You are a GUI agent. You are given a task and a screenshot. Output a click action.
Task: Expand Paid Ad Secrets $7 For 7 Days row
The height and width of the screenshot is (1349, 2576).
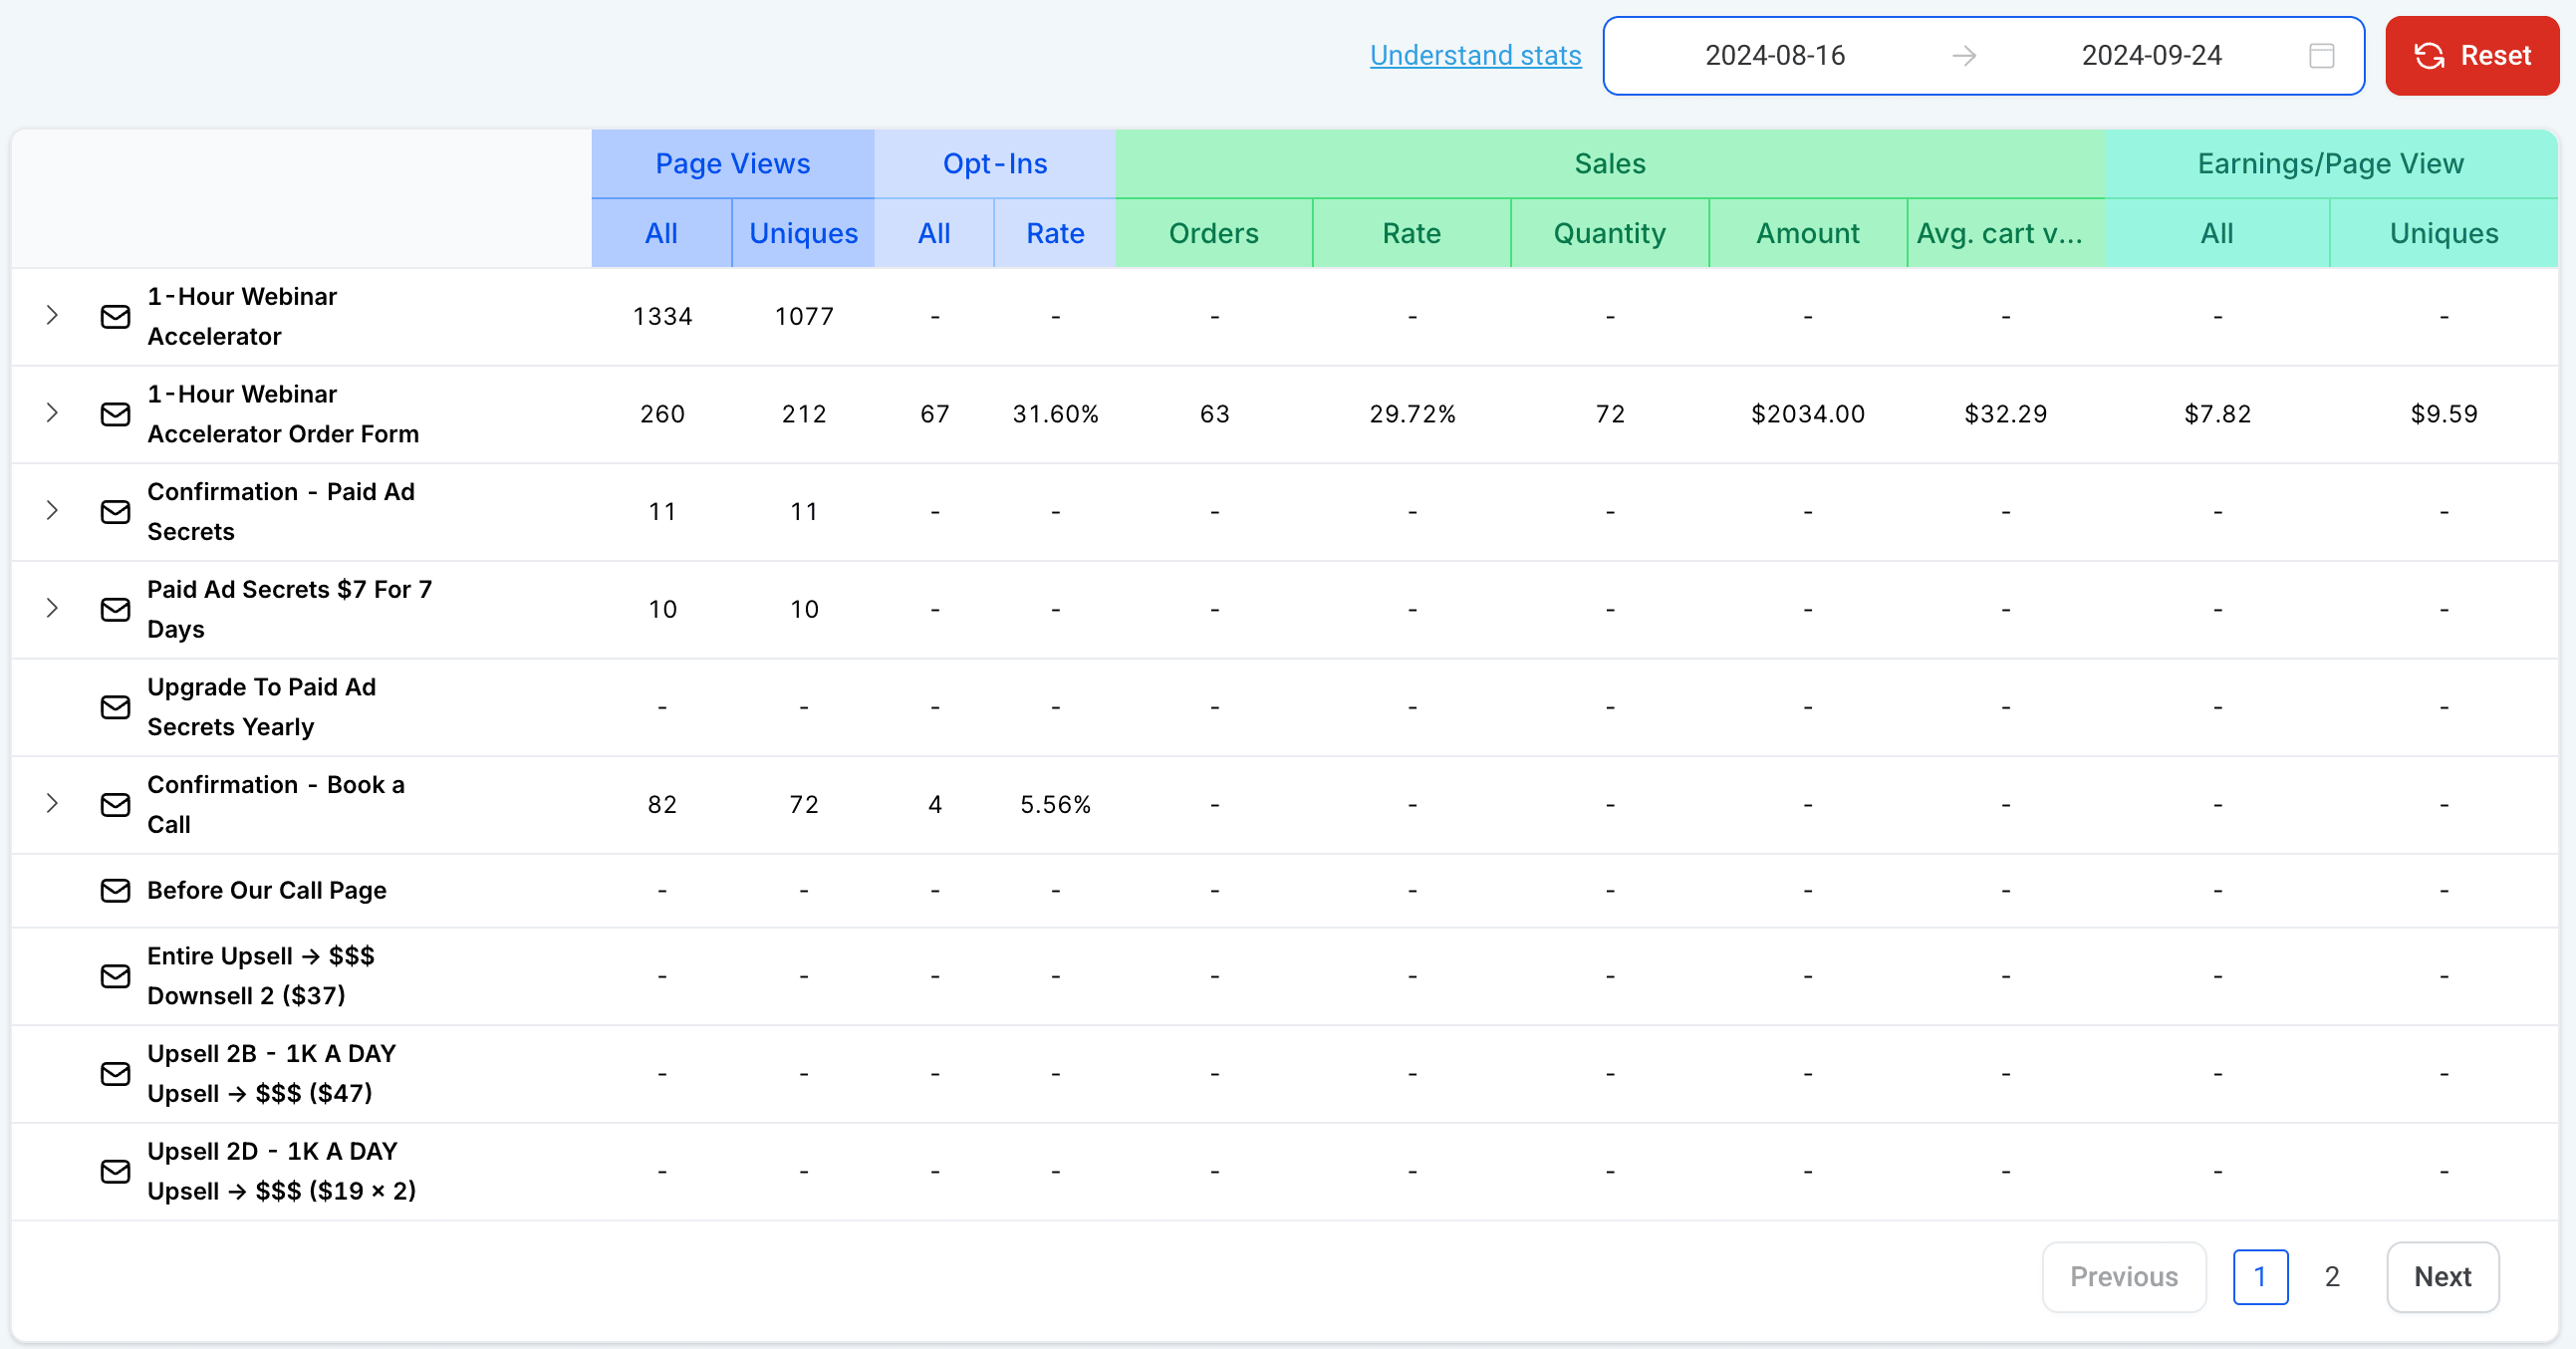52,608
